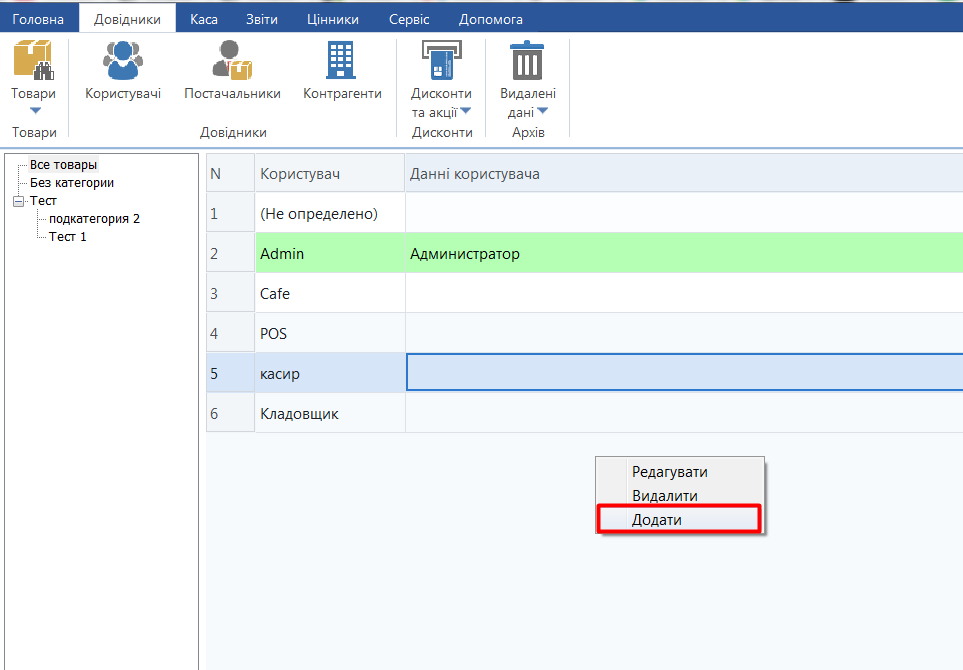Open the Контрагенти building icon

click(341, 60)
